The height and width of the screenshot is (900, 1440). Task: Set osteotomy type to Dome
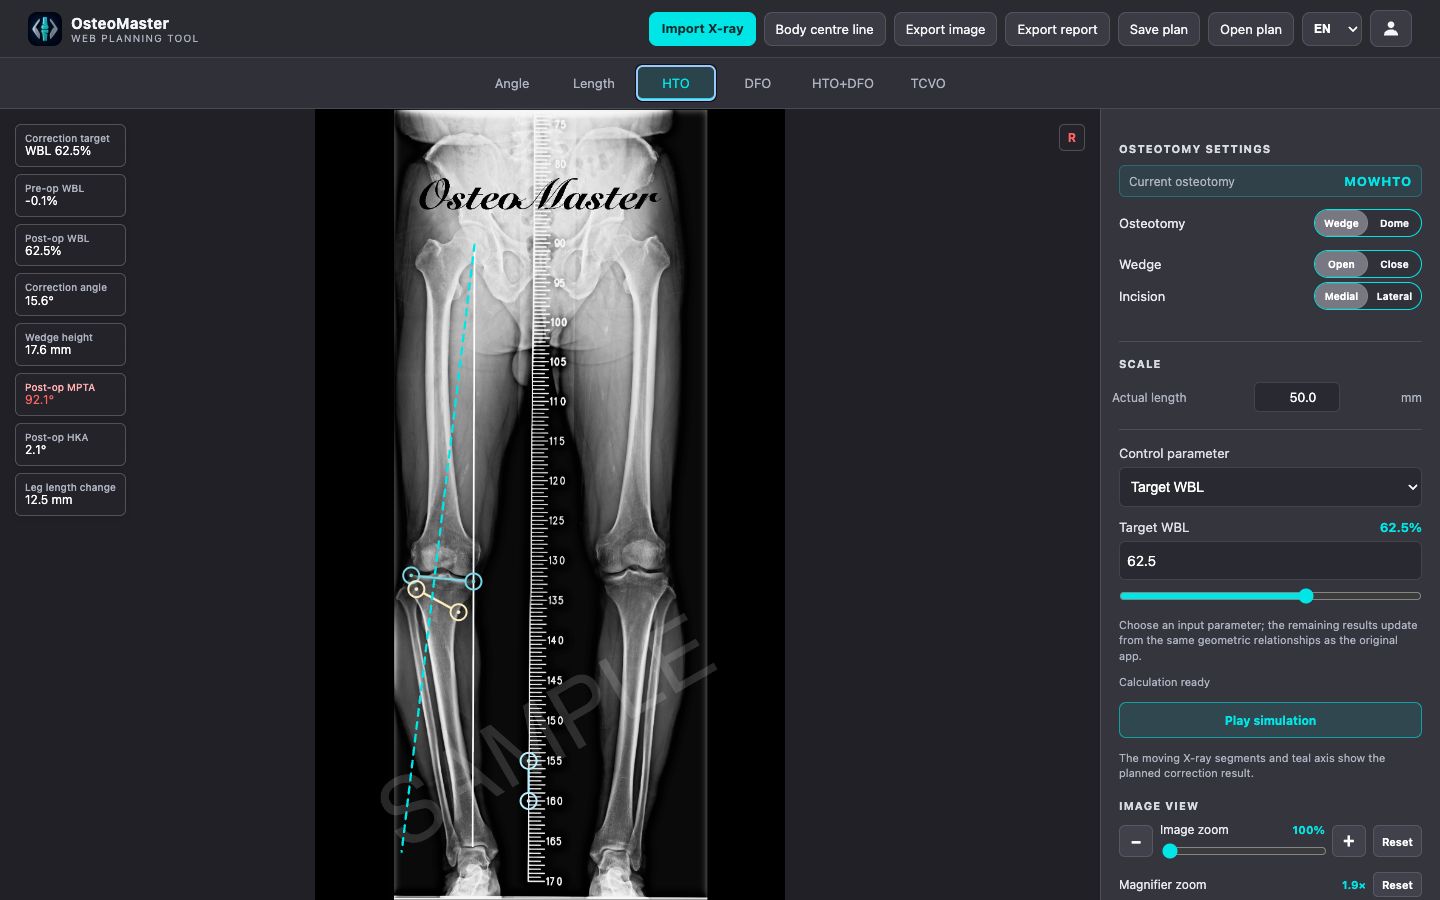click(x=1394, y=224)
